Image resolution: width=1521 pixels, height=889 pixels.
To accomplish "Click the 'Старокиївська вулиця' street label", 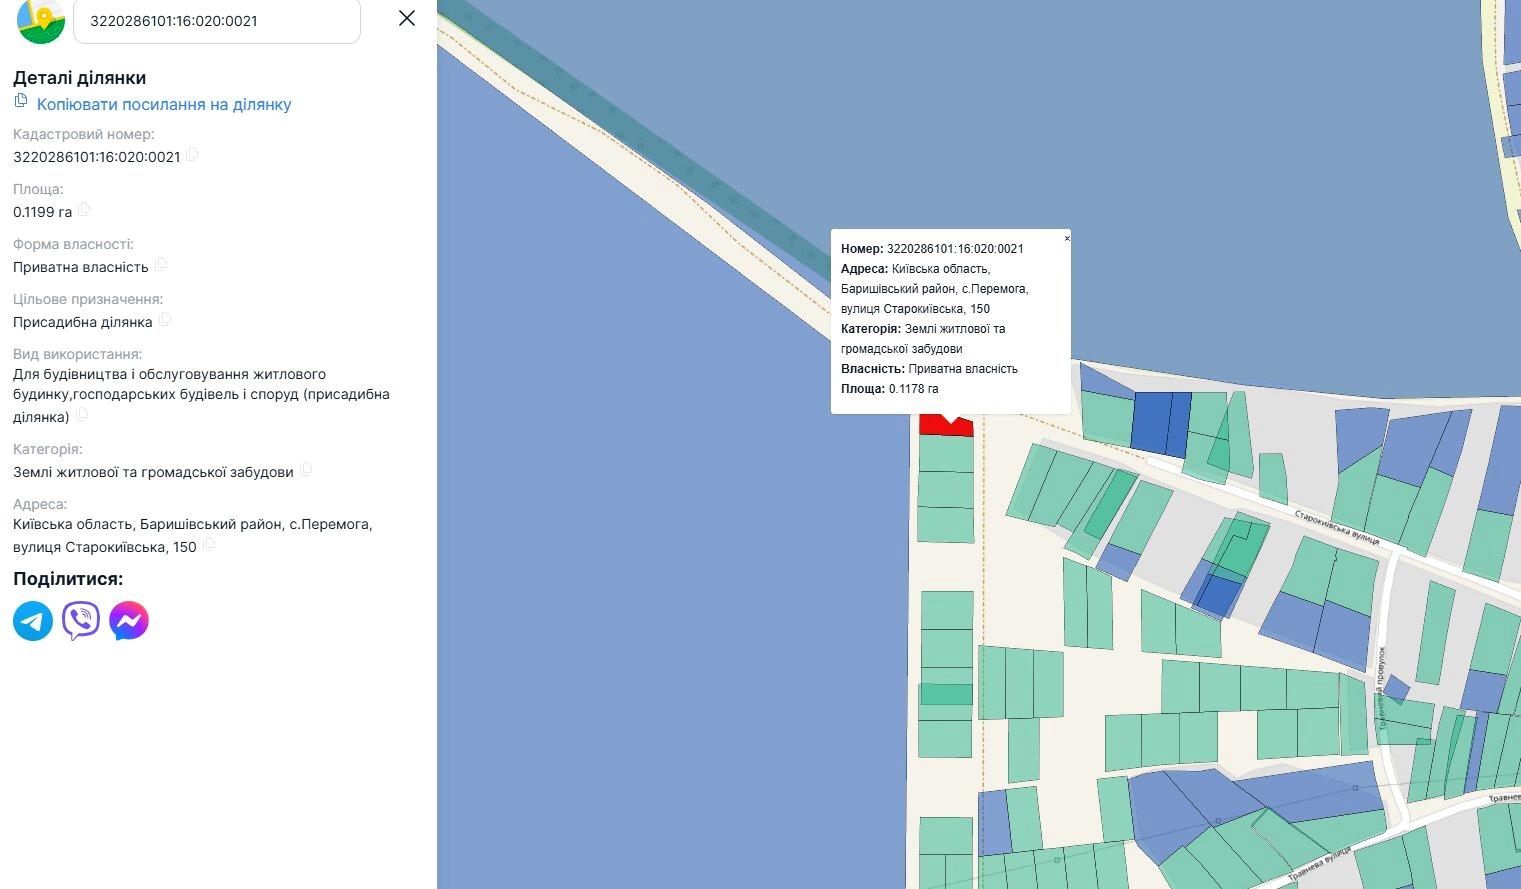I will [1336, 527].
